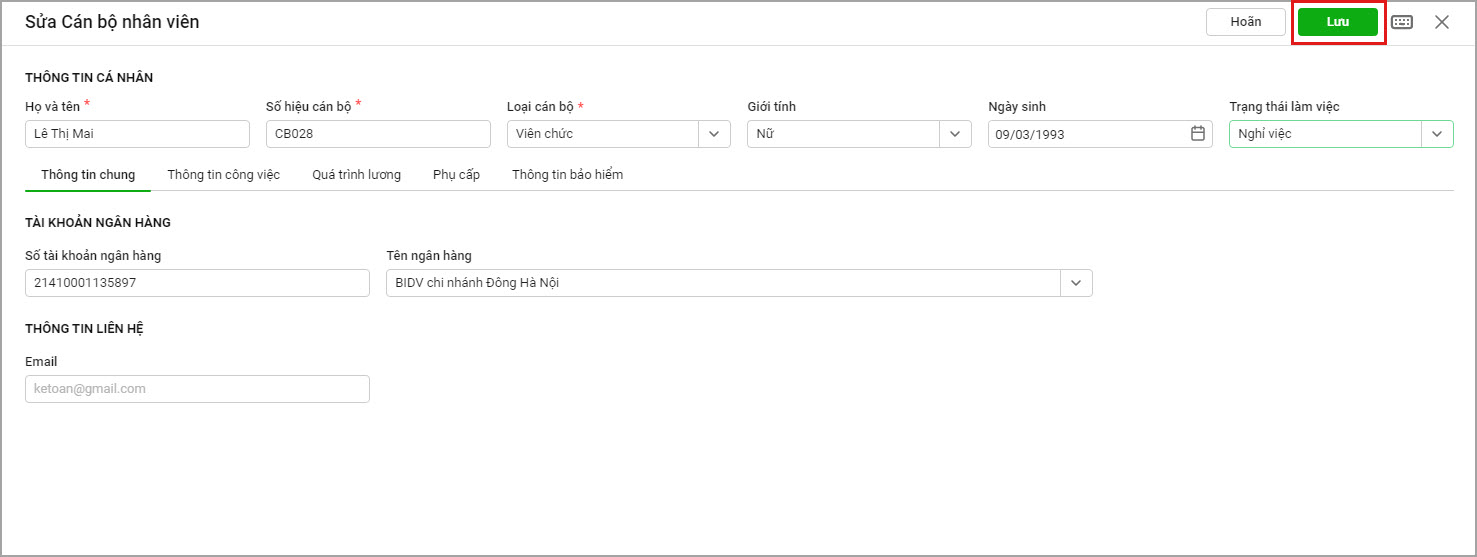Open the keyboard shortcuts icon
The width and height of the screenshot is (1477, 557).
(1402, 22)
